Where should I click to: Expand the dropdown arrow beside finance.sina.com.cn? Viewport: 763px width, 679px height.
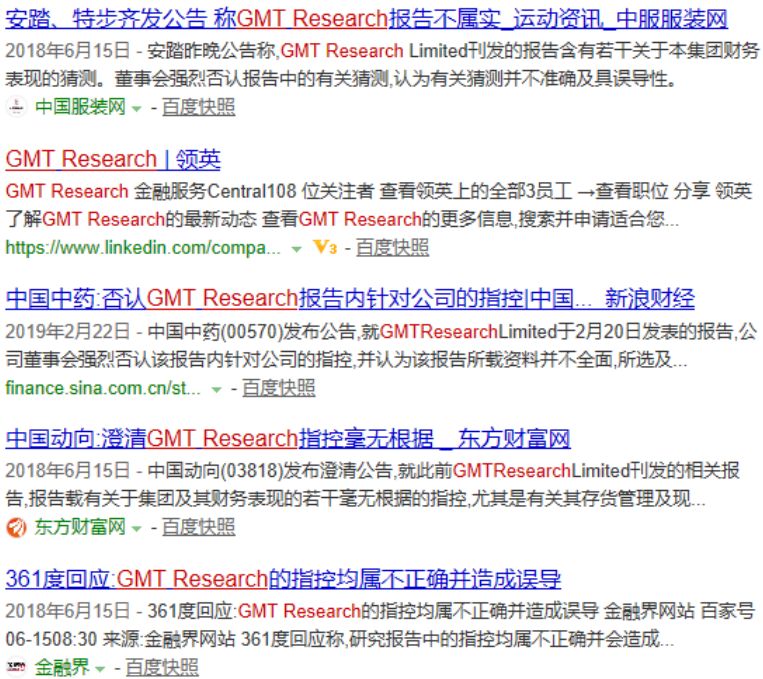point(217,390)
